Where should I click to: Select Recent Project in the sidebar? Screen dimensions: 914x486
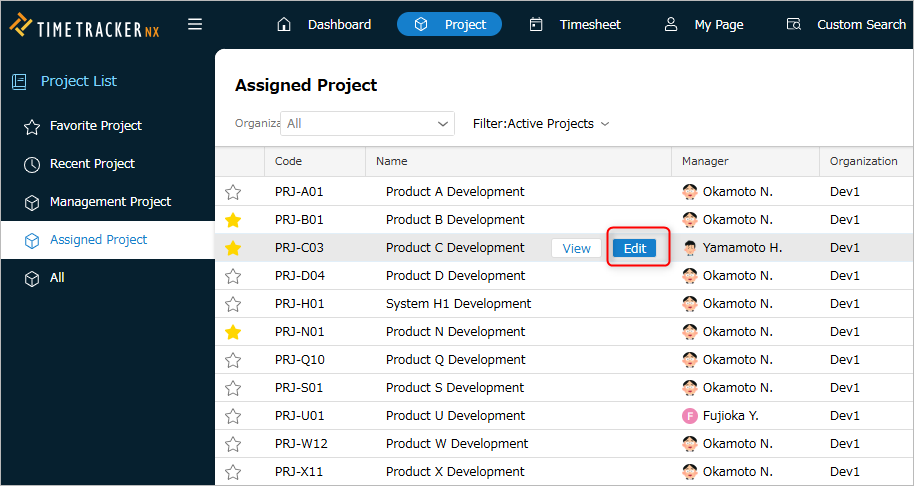coord(108,164)
